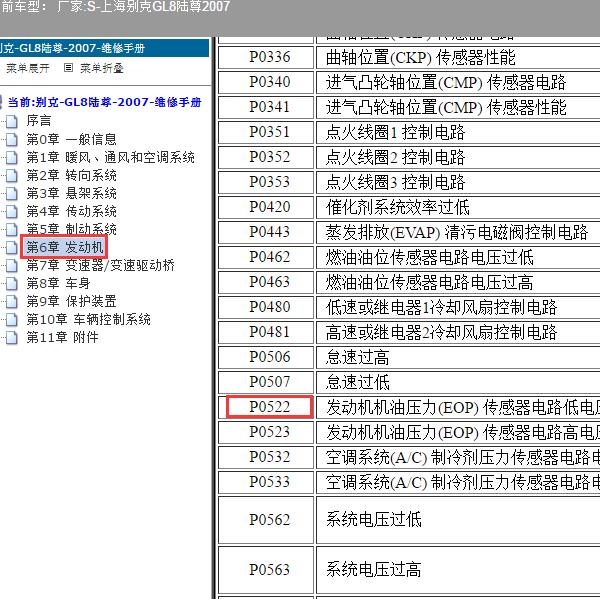The image size is (600, 599).
Task: Click description 蒸发排放(EVAP) 清污电磁阀控制电路
Action: (457, 232)
